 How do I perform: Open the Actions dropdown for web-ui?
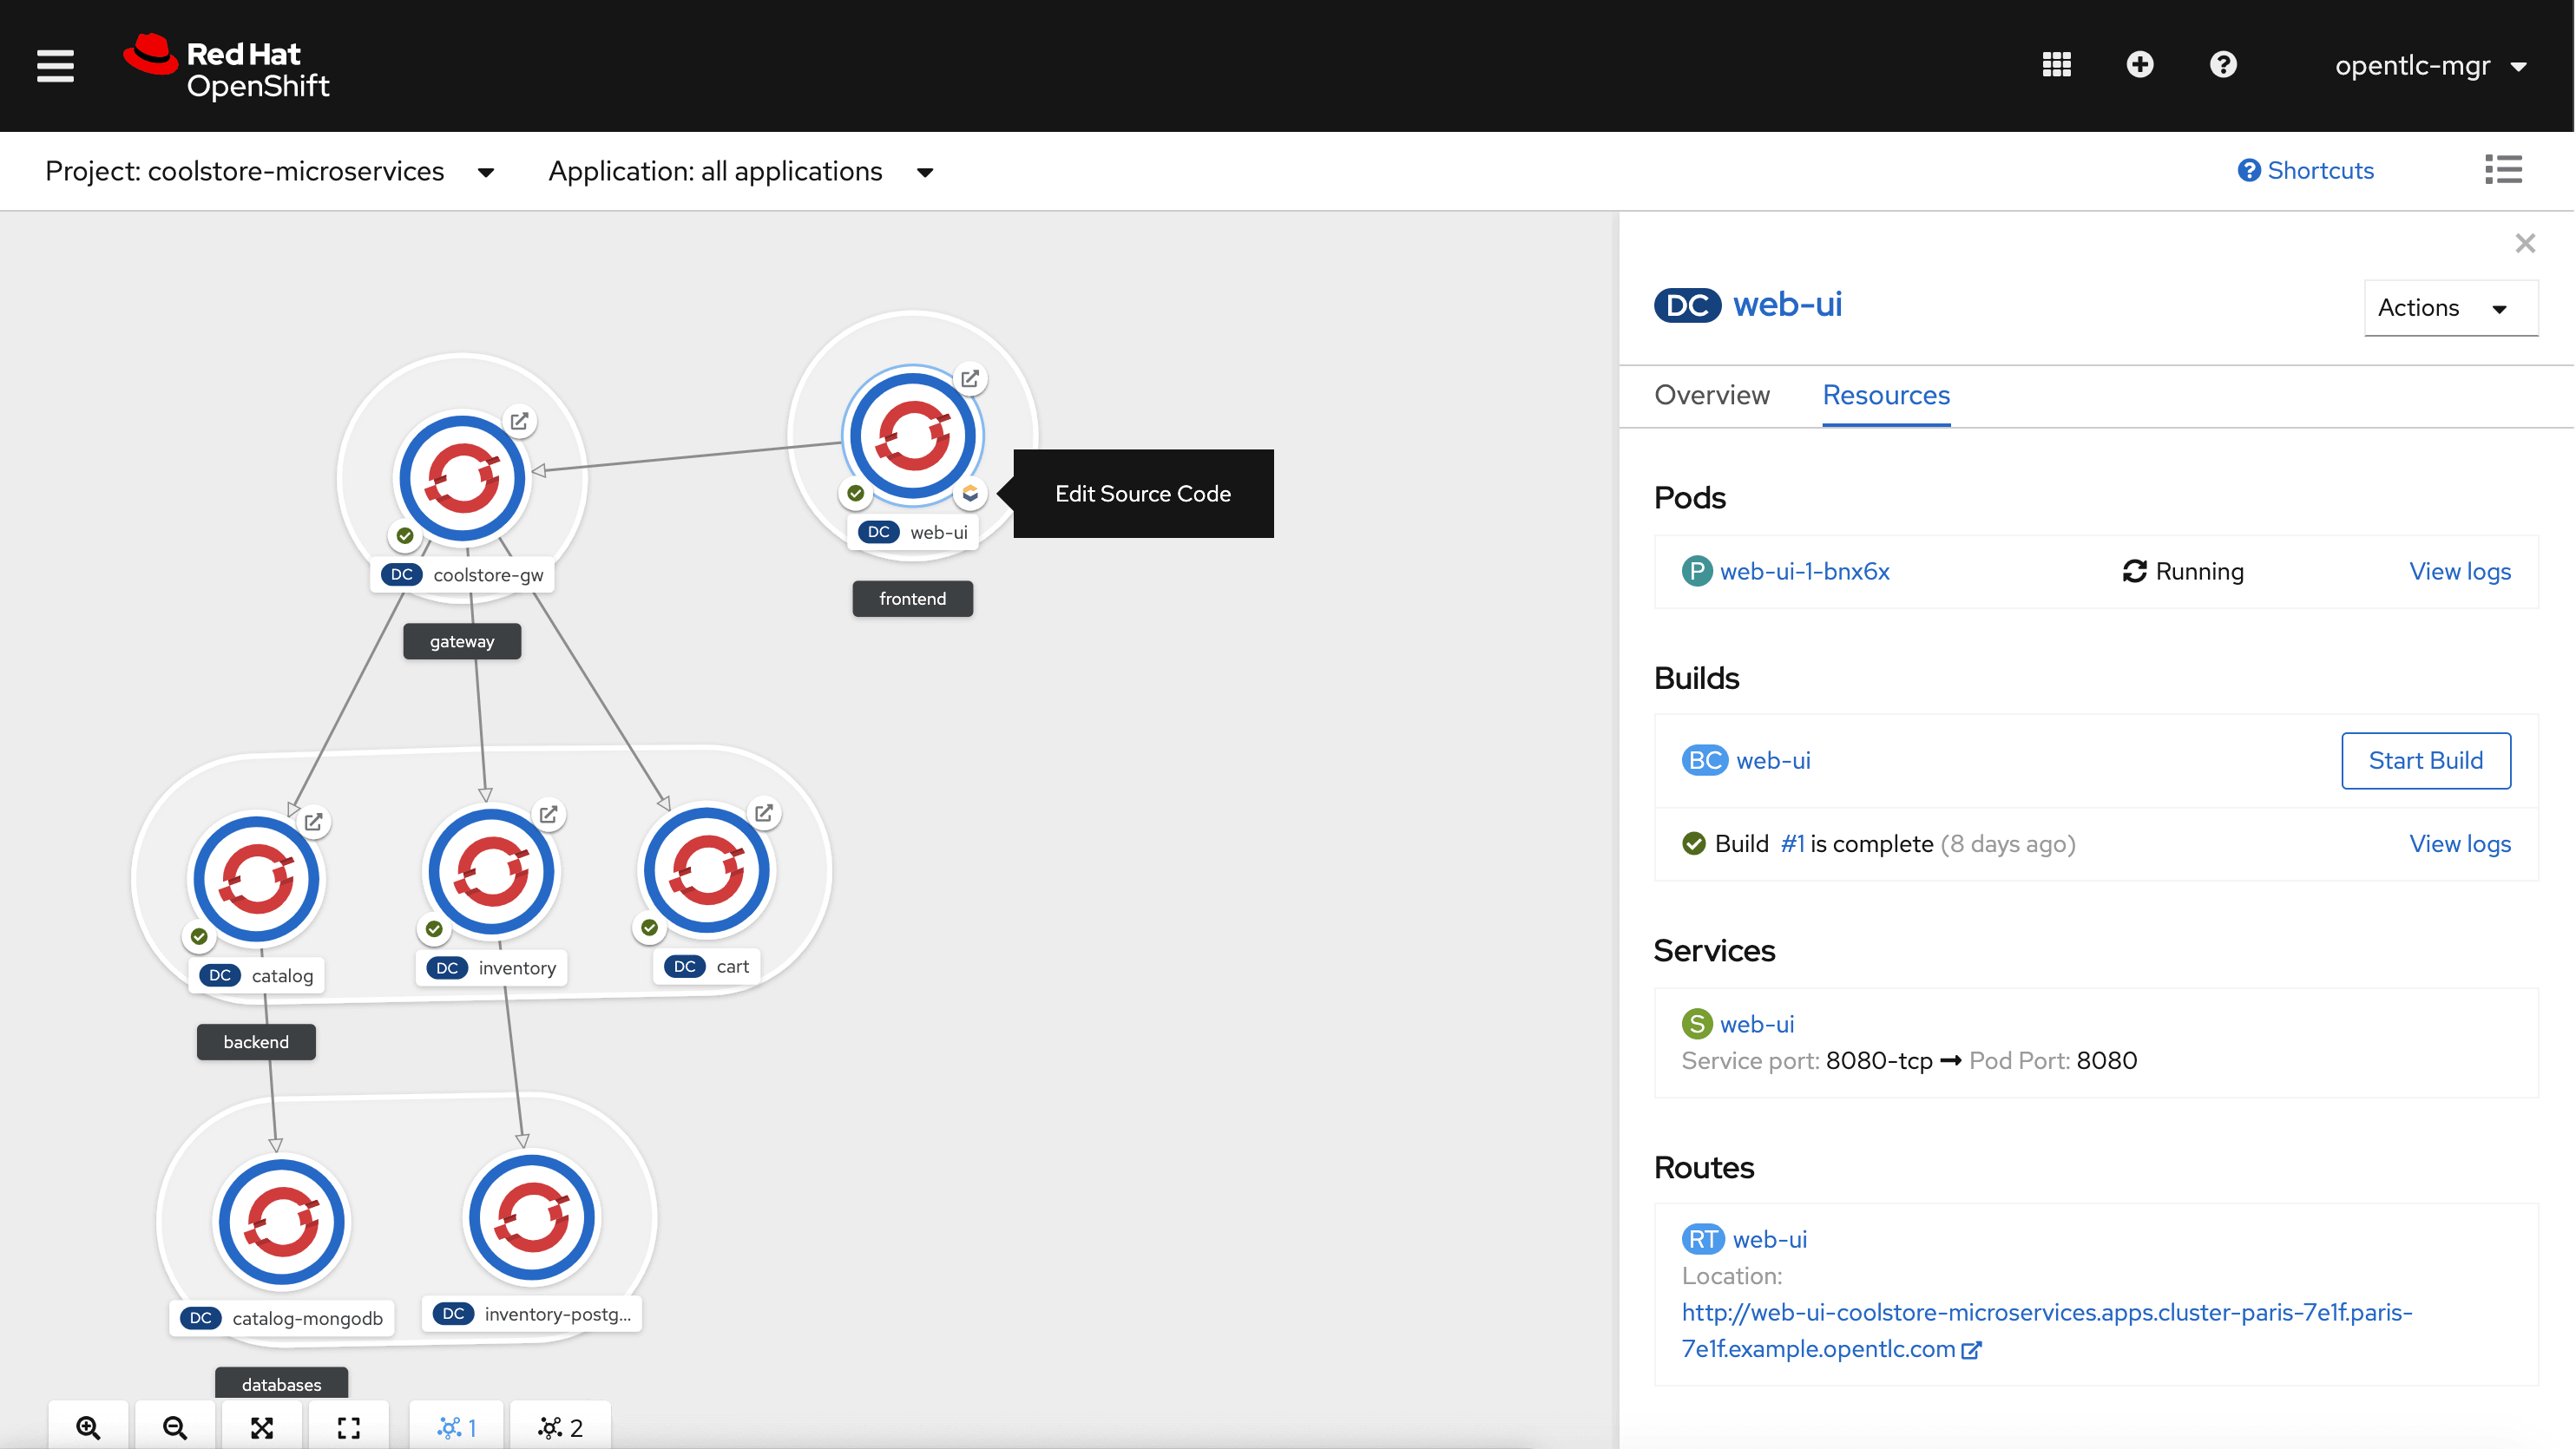[2449, 308]
